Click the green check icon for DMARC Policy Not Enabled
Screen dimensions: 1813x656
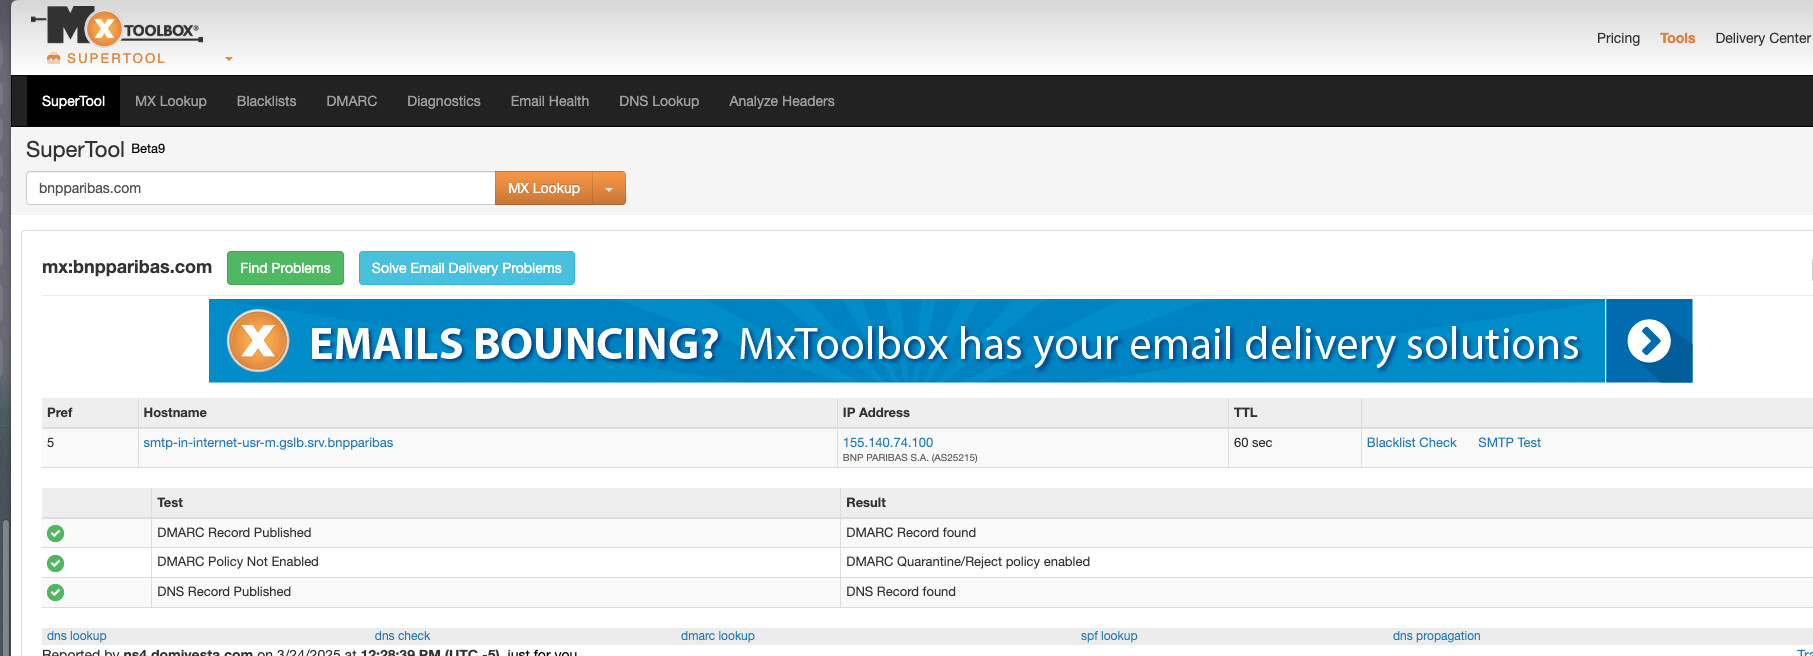(x=56, y=563)
